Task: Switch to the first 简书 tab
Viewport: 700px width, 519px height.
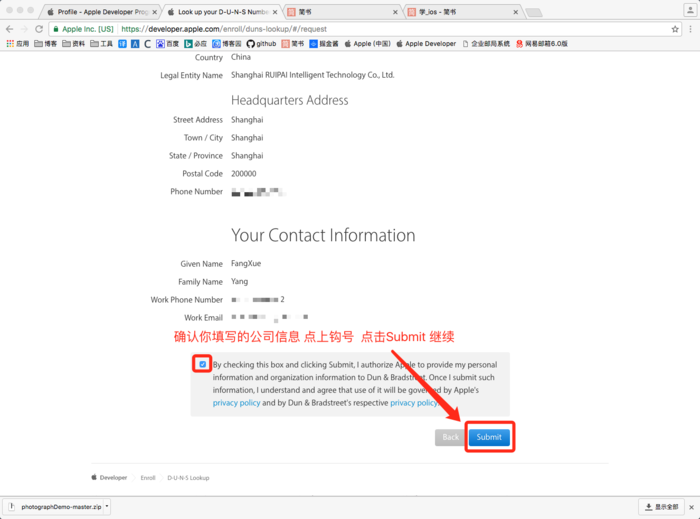Action: [343, 12]
